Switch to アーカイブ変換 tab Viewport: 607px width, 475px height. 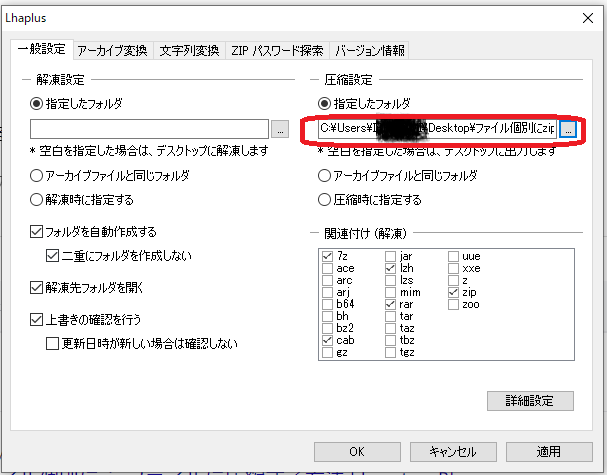tap(114, 50)
